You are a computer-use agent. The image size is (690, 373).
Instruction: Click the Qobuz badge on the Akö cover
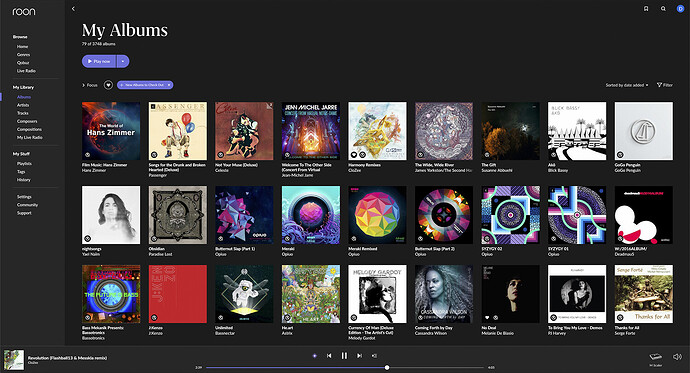pos(553,155)
